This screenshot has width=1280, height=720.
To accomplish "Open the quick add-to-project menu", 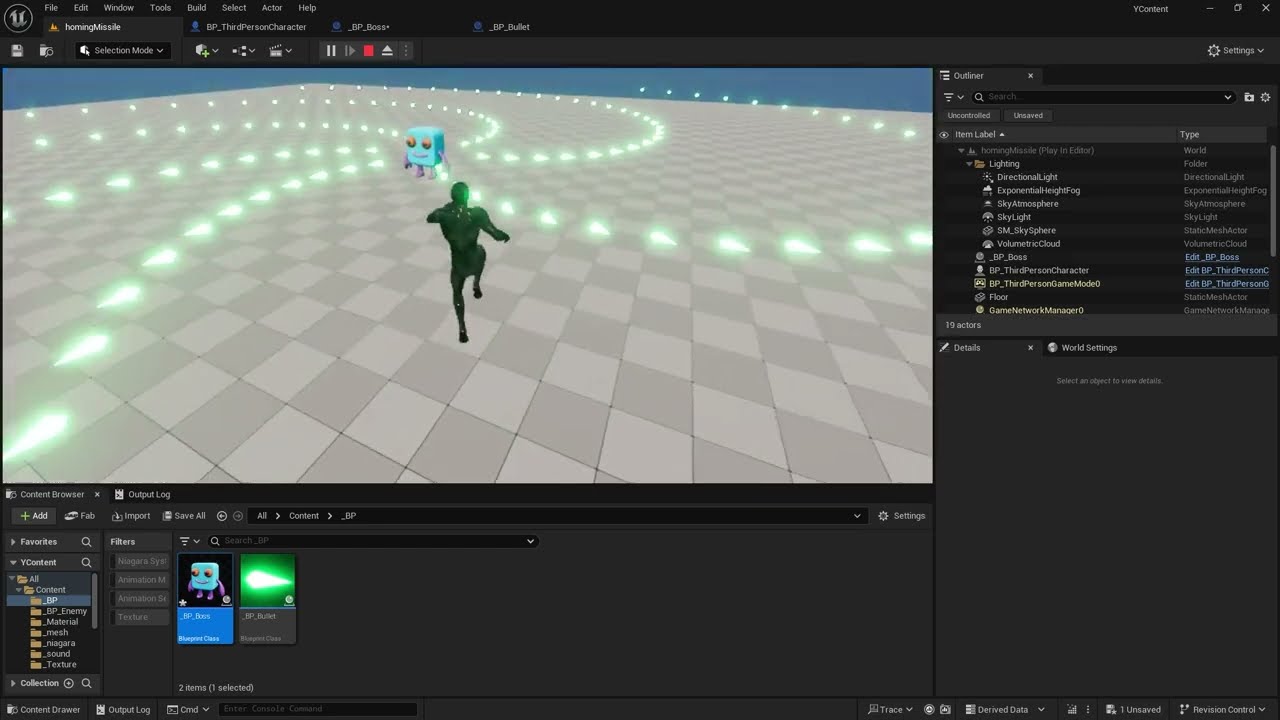I will (207, 51).
